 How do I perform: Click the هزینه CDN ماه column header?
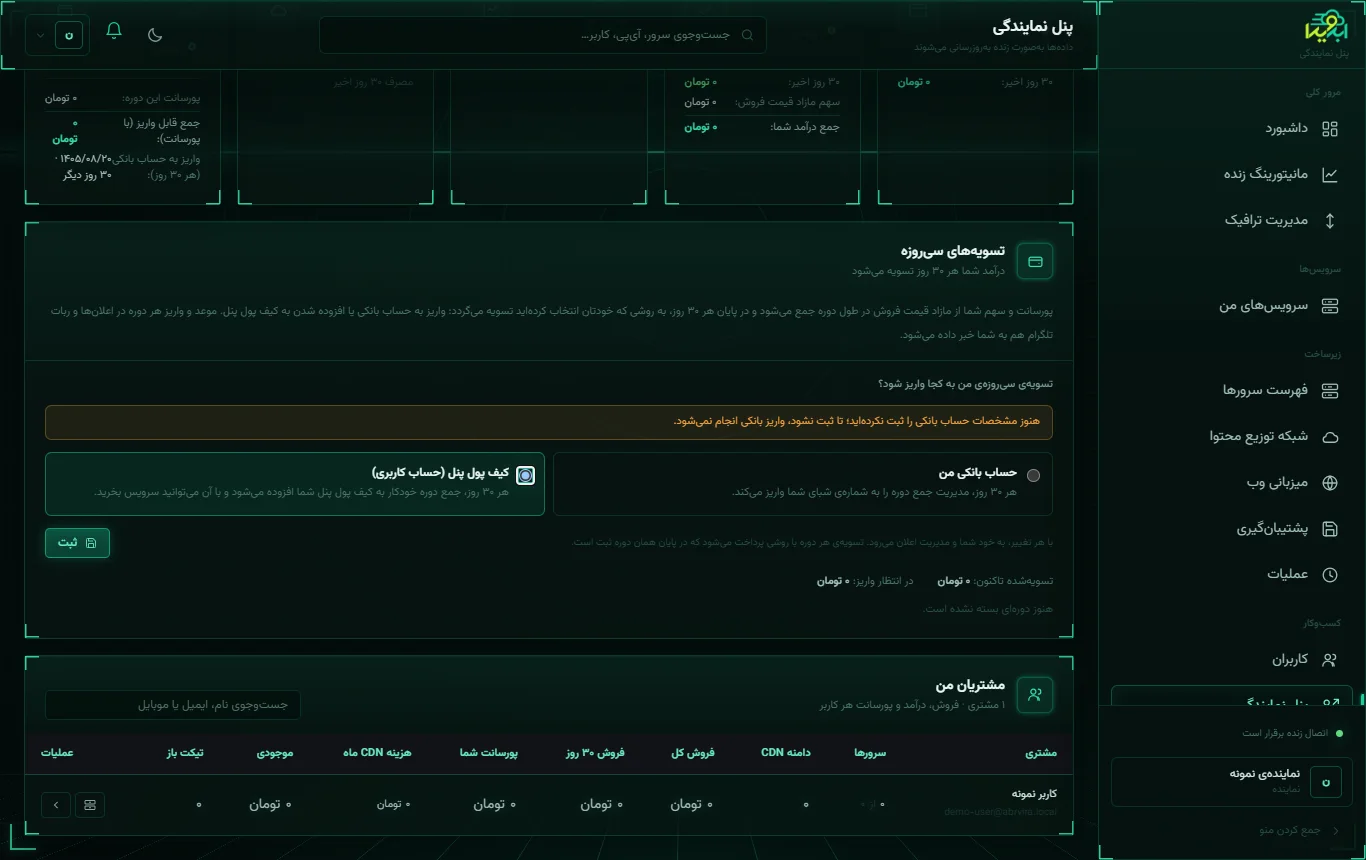(x=377, y=753)
